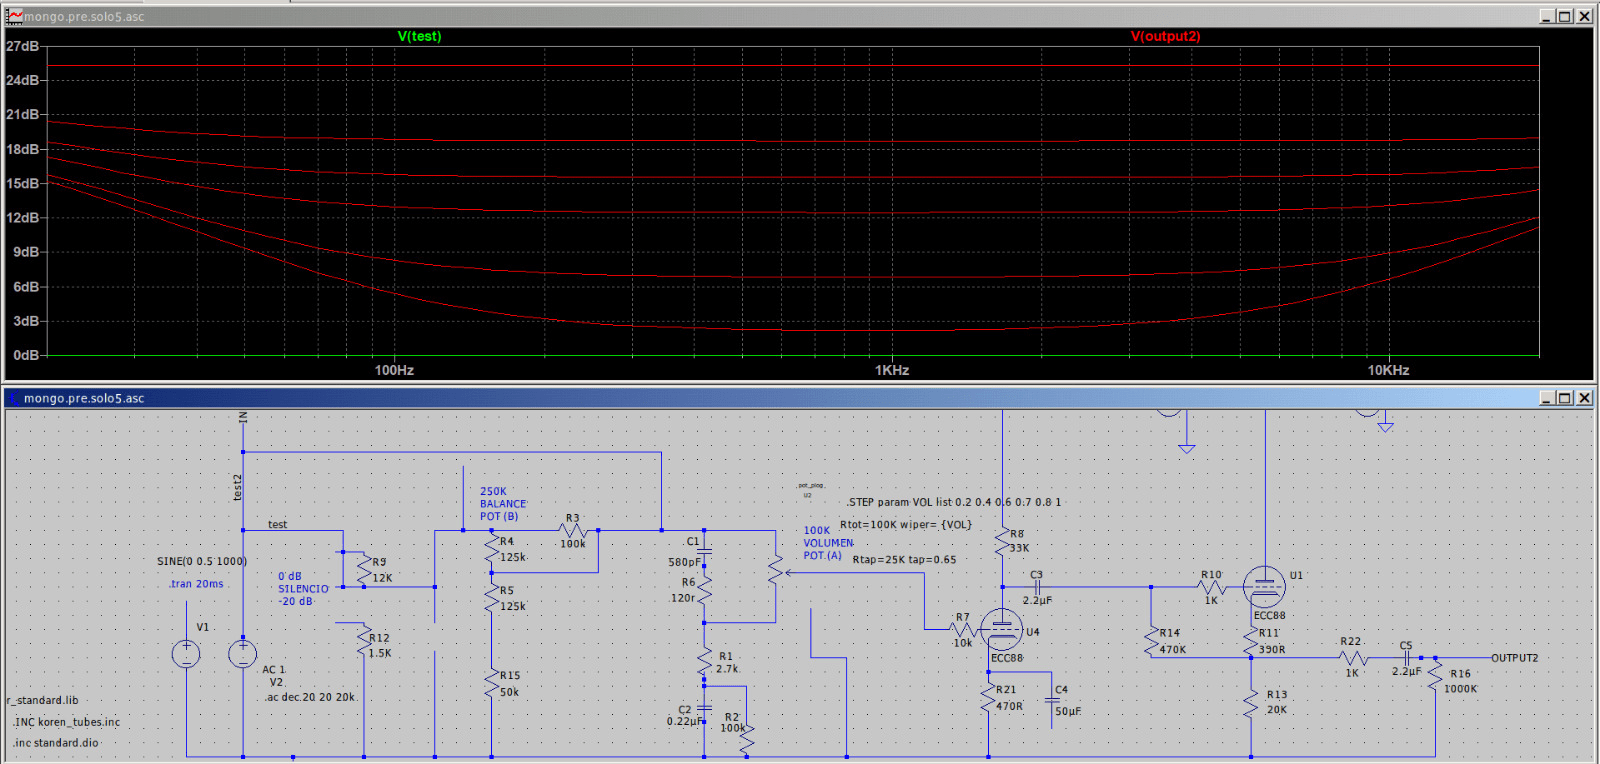The width and height of the screenshot is (1600, 764).
Task: Click the .inc standard.dio directive
Action: (56, 743)
